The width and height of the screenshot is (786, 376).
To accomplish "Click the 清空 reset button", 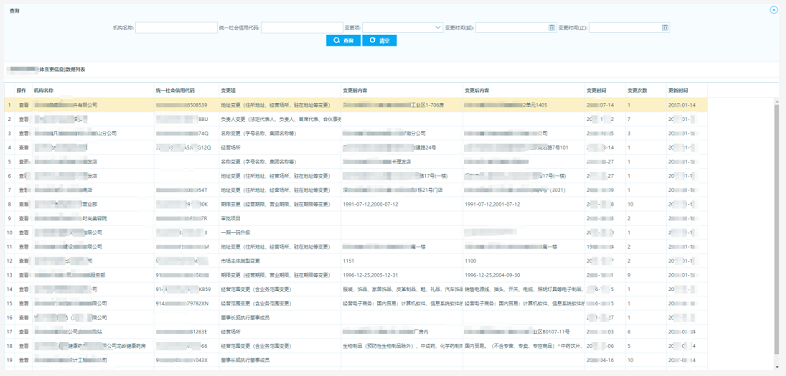I will pyautogui.click(x=379, y=41).
